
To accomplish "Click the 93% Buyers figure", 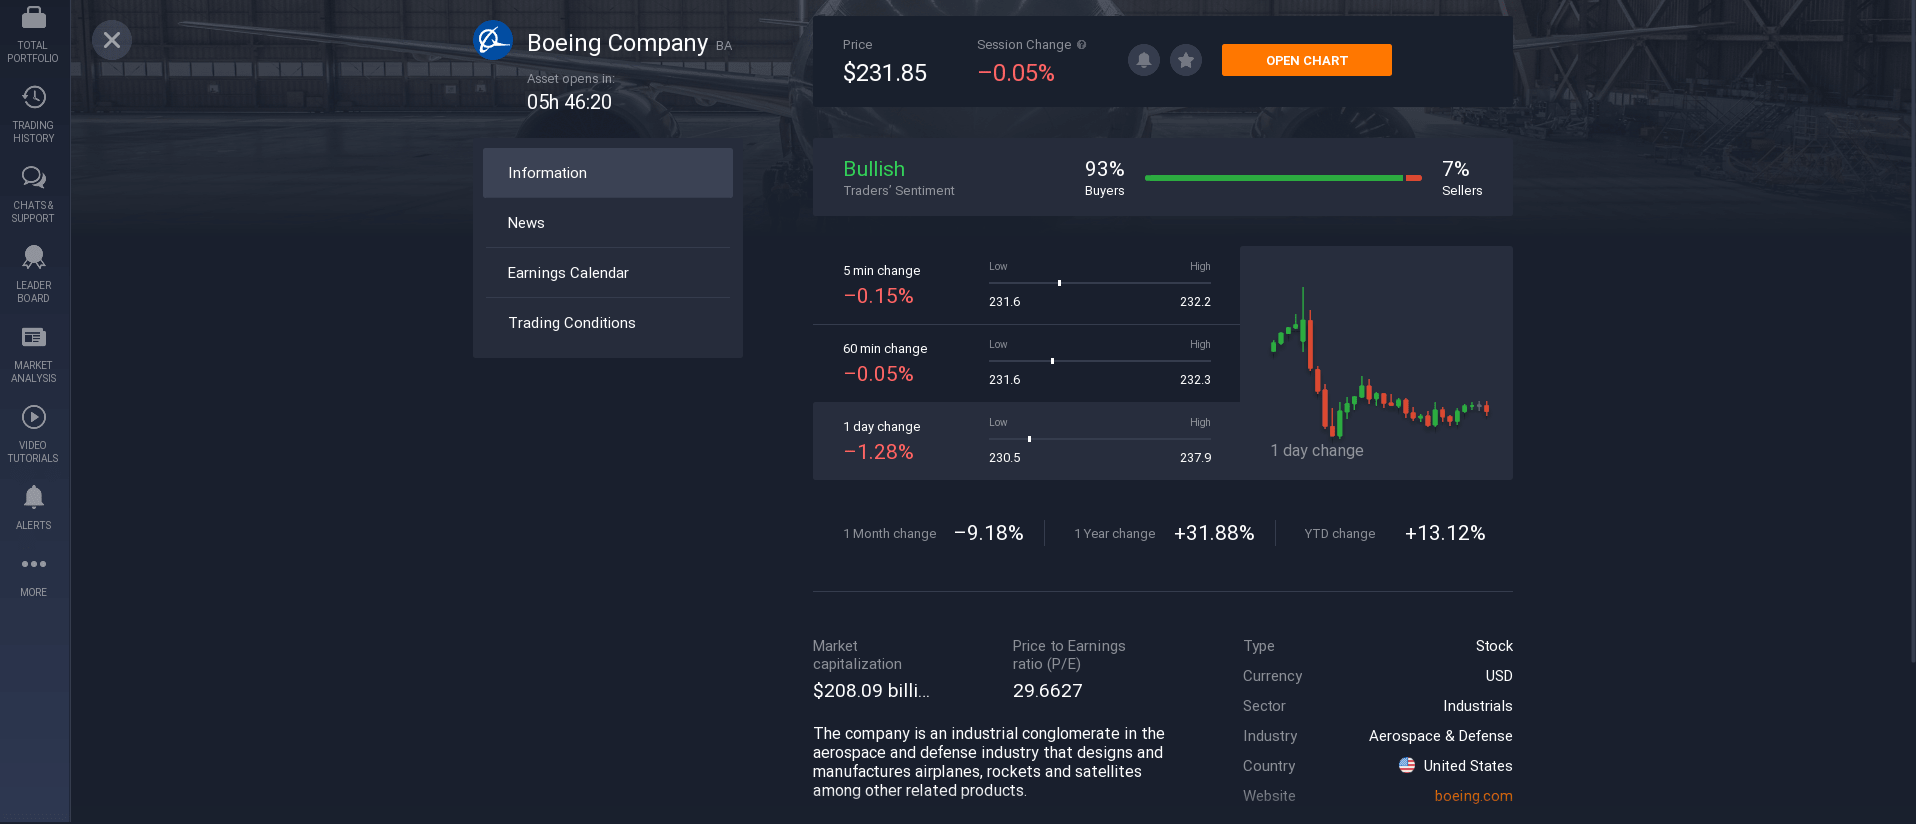I will point(1104,169).
